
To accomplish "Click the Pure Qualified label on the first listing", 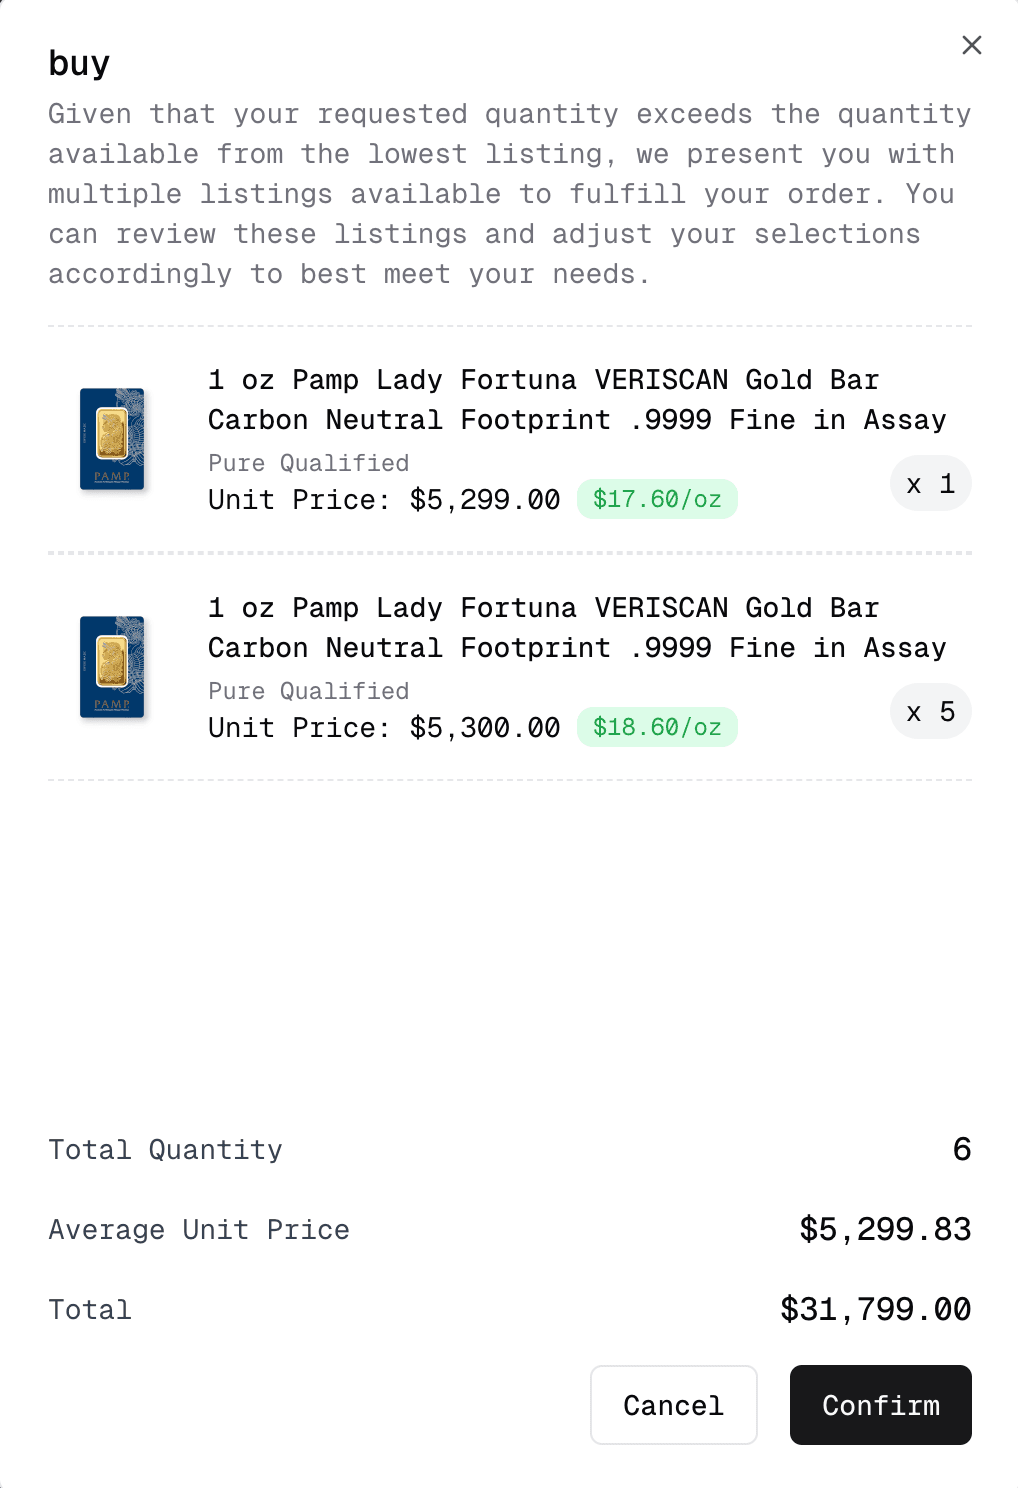I will (x=308, y=463).
